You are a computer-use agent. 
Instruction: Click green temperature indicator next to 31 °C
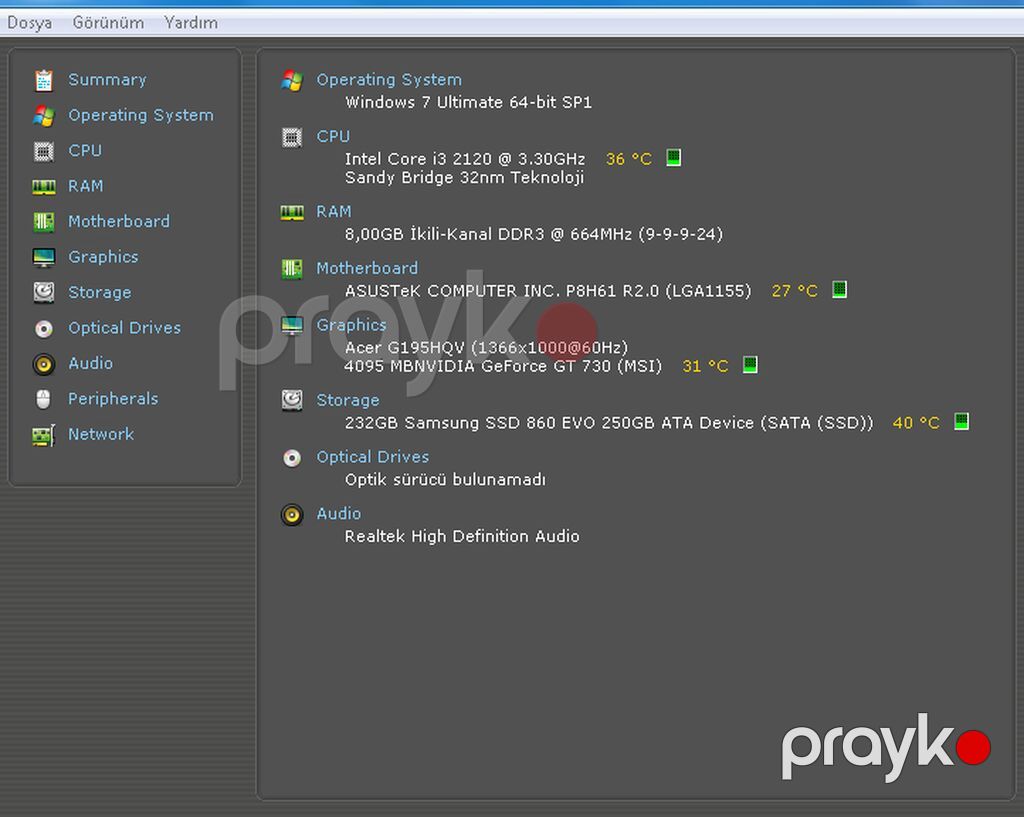(x=750, y=364)
